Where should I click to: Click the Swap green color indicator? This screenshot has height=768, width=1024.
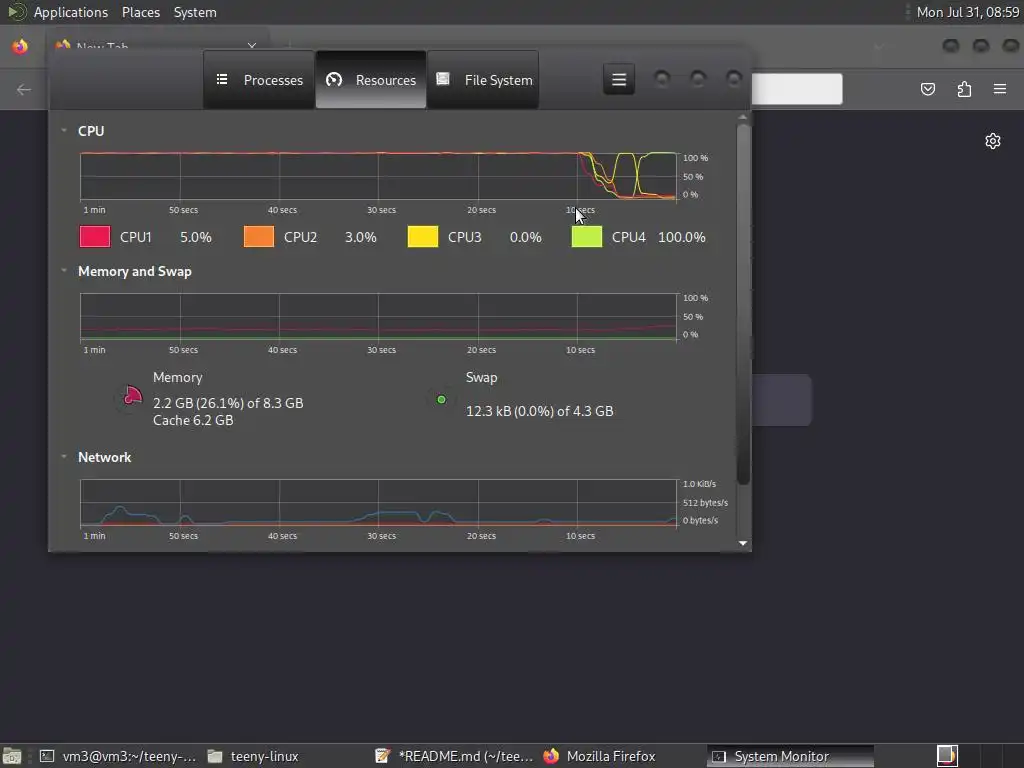(441, 400)
